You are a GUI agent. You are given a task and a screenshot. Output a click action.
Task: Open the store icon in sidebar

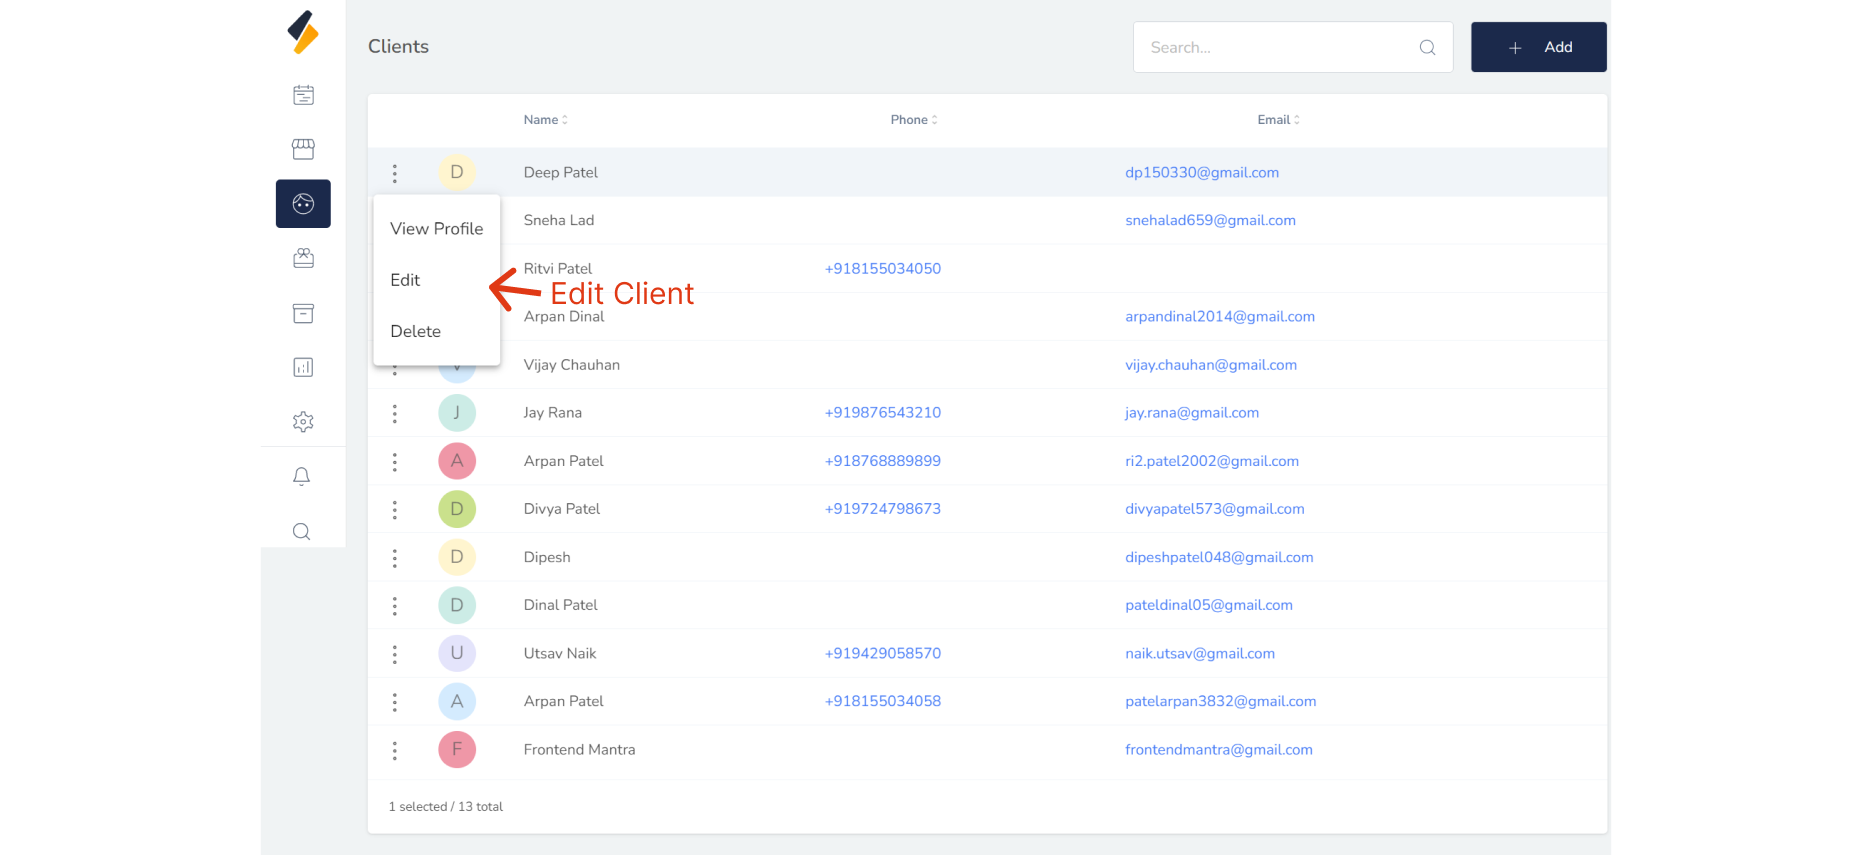pos(303,149)
